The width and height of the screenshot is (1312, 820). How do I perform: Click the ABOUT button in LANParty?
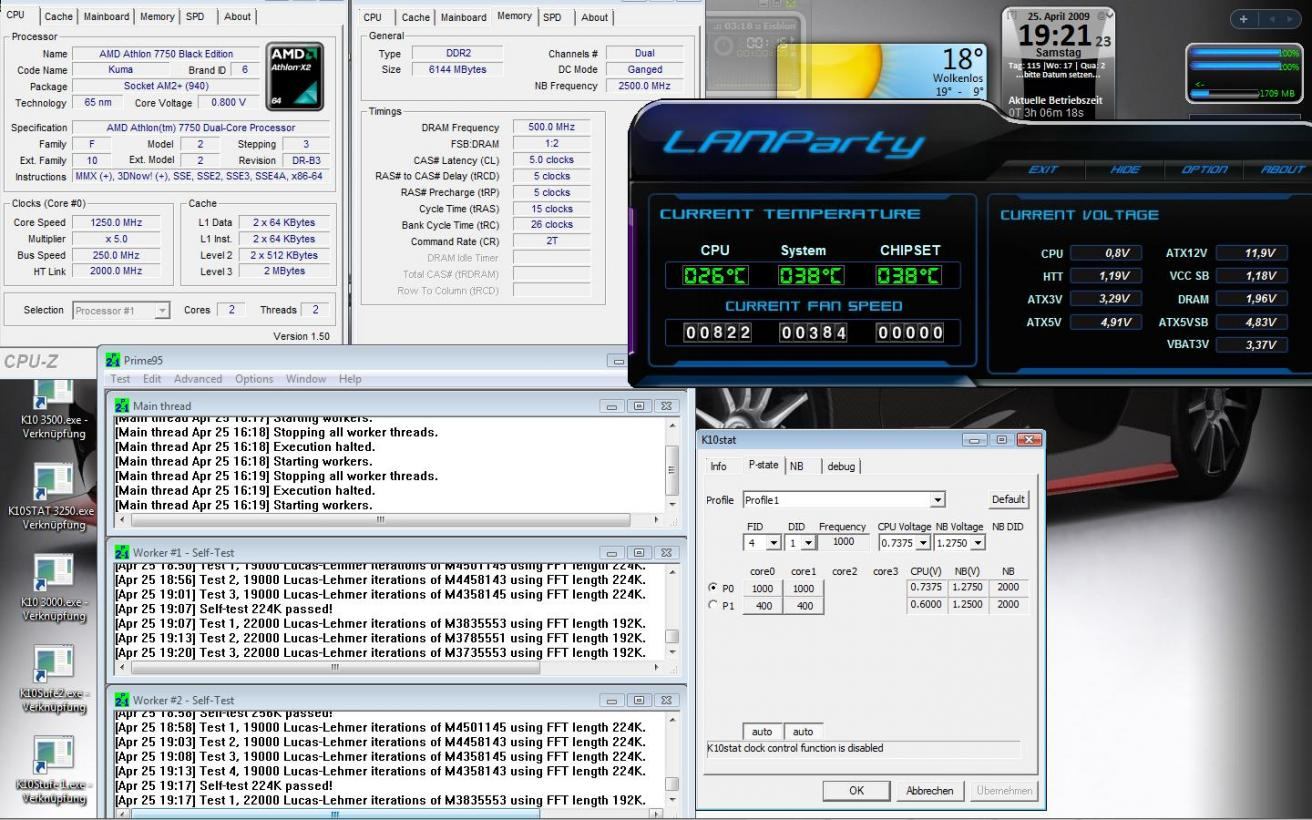[1283, 170]
